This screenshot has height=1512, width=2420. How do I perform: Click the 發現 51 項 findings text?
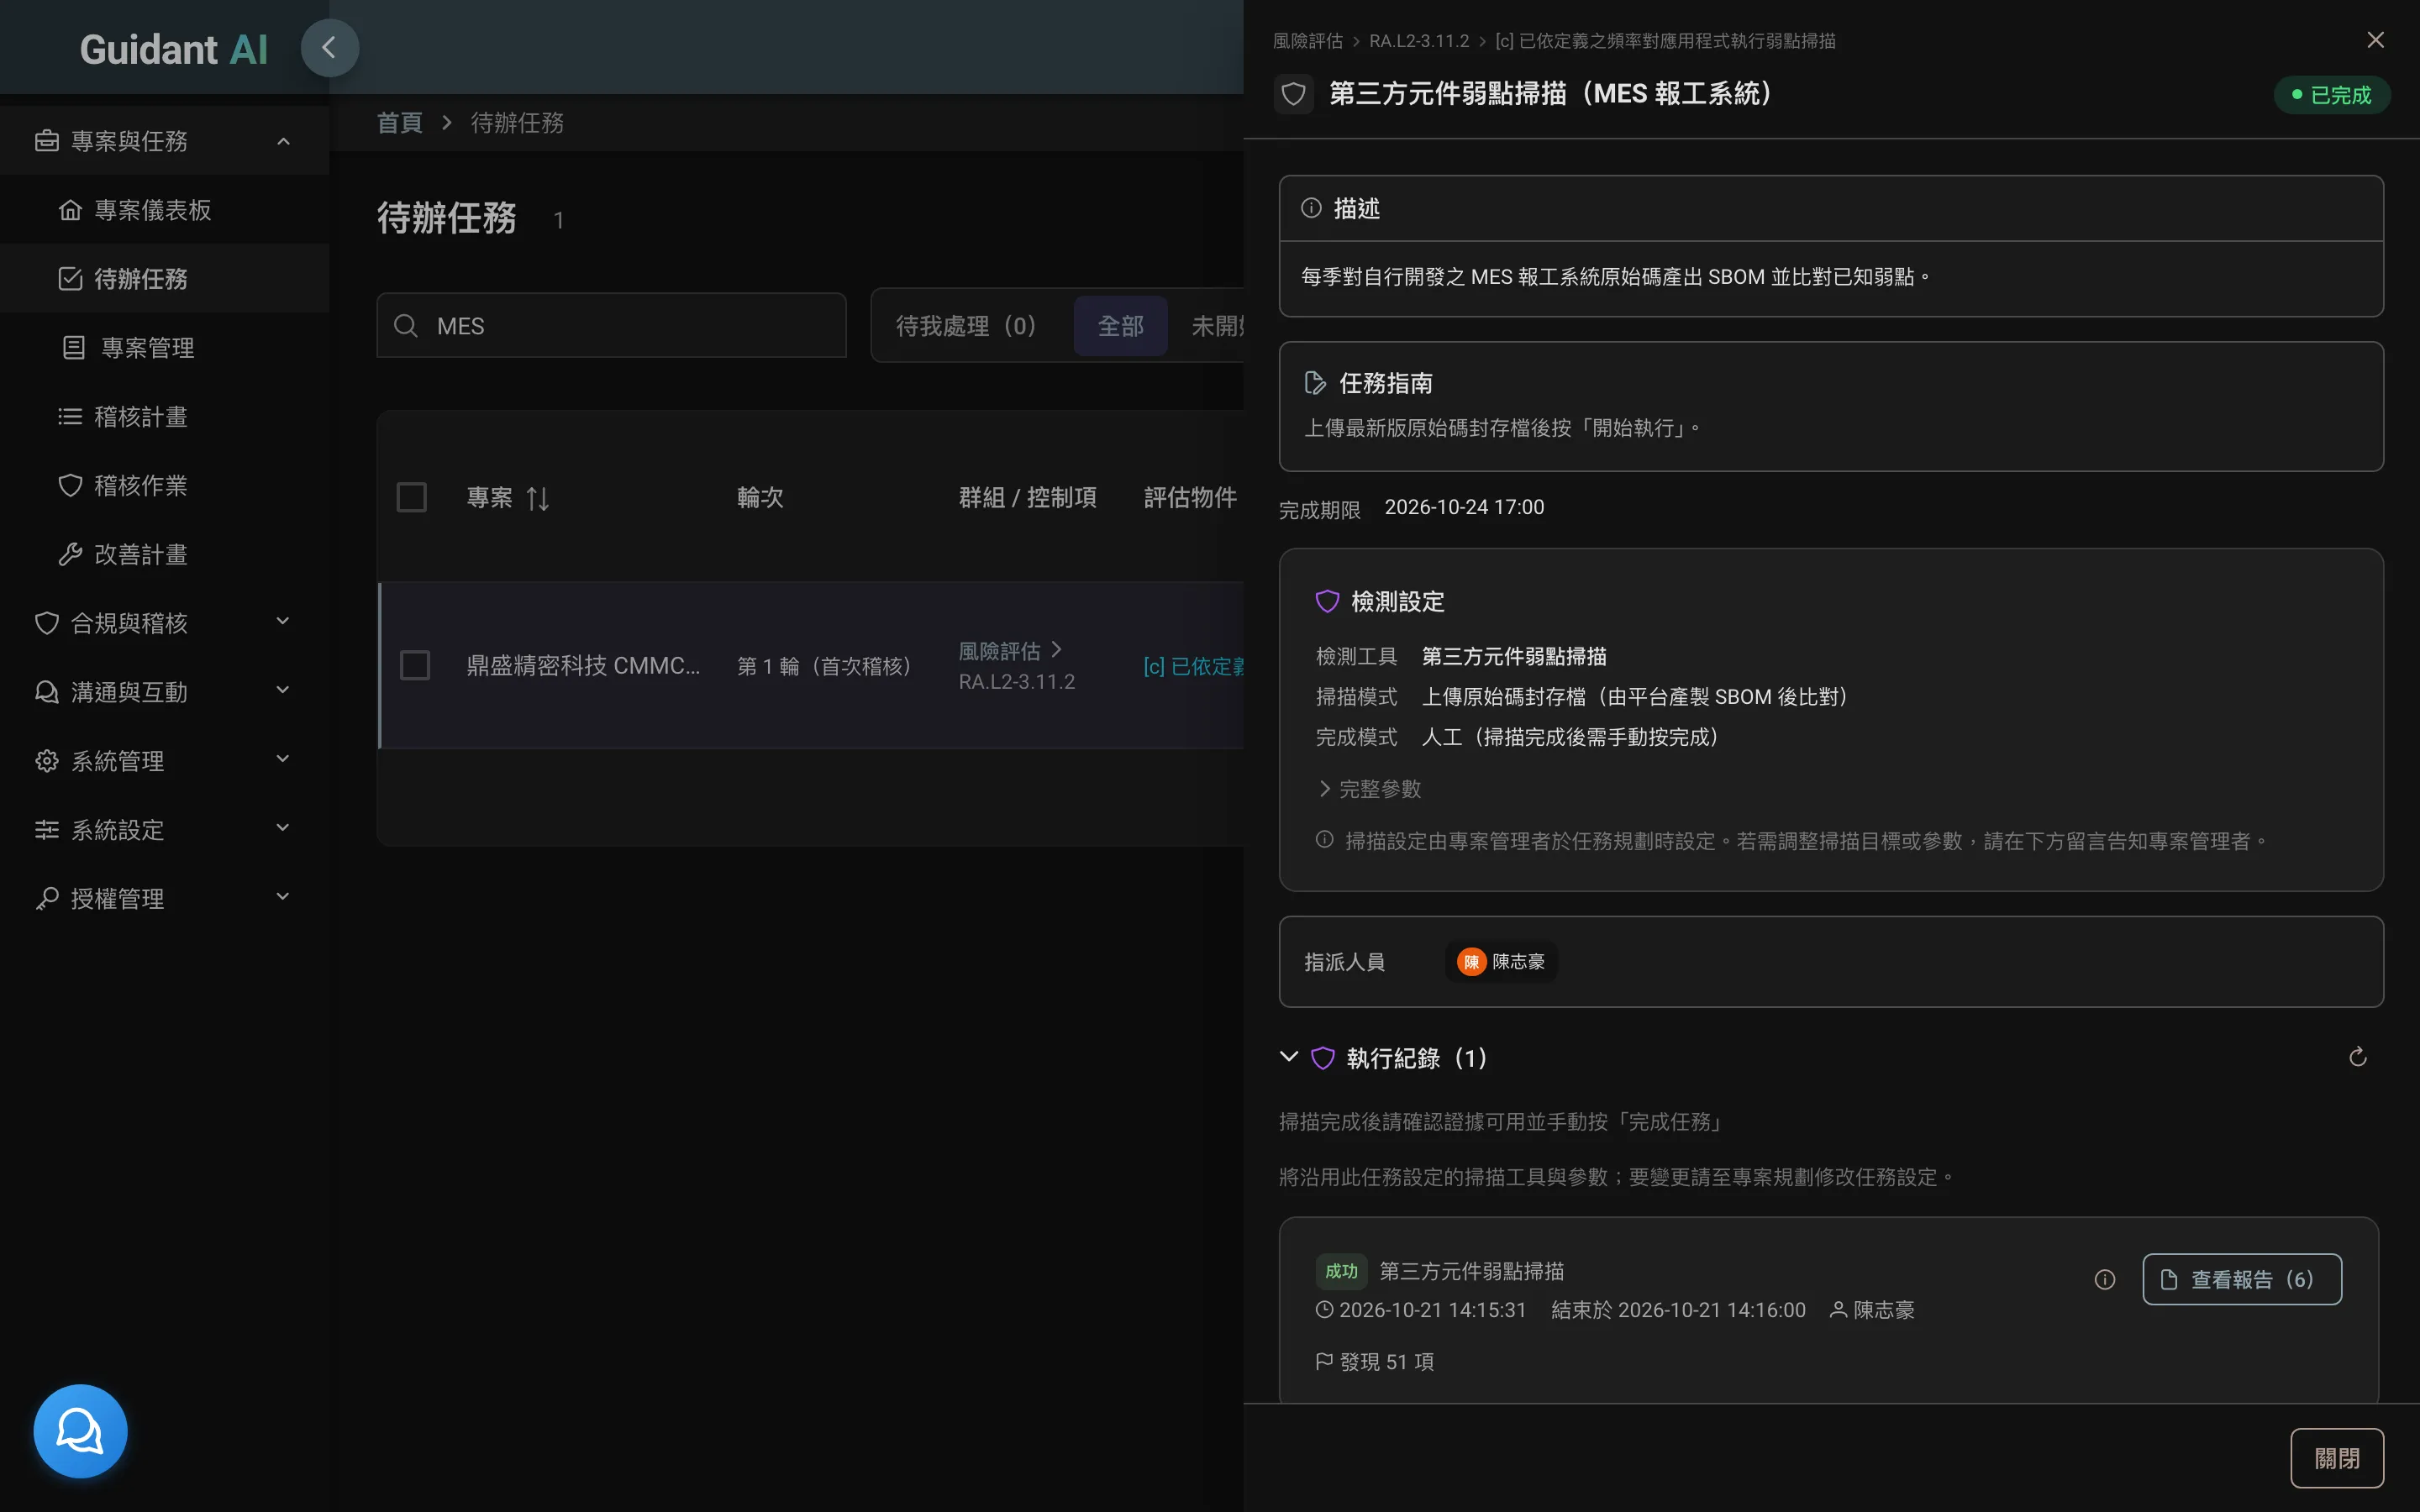click(1386, 1362)
